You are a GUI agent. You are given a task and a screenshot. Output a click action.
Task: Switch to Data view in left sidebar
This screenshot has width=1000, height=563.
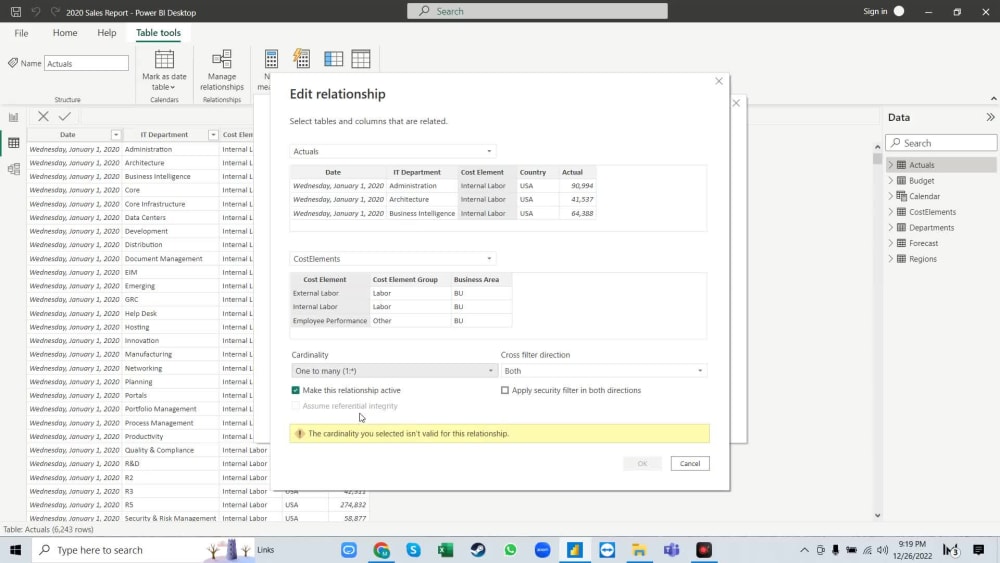[x=13, y=143]
